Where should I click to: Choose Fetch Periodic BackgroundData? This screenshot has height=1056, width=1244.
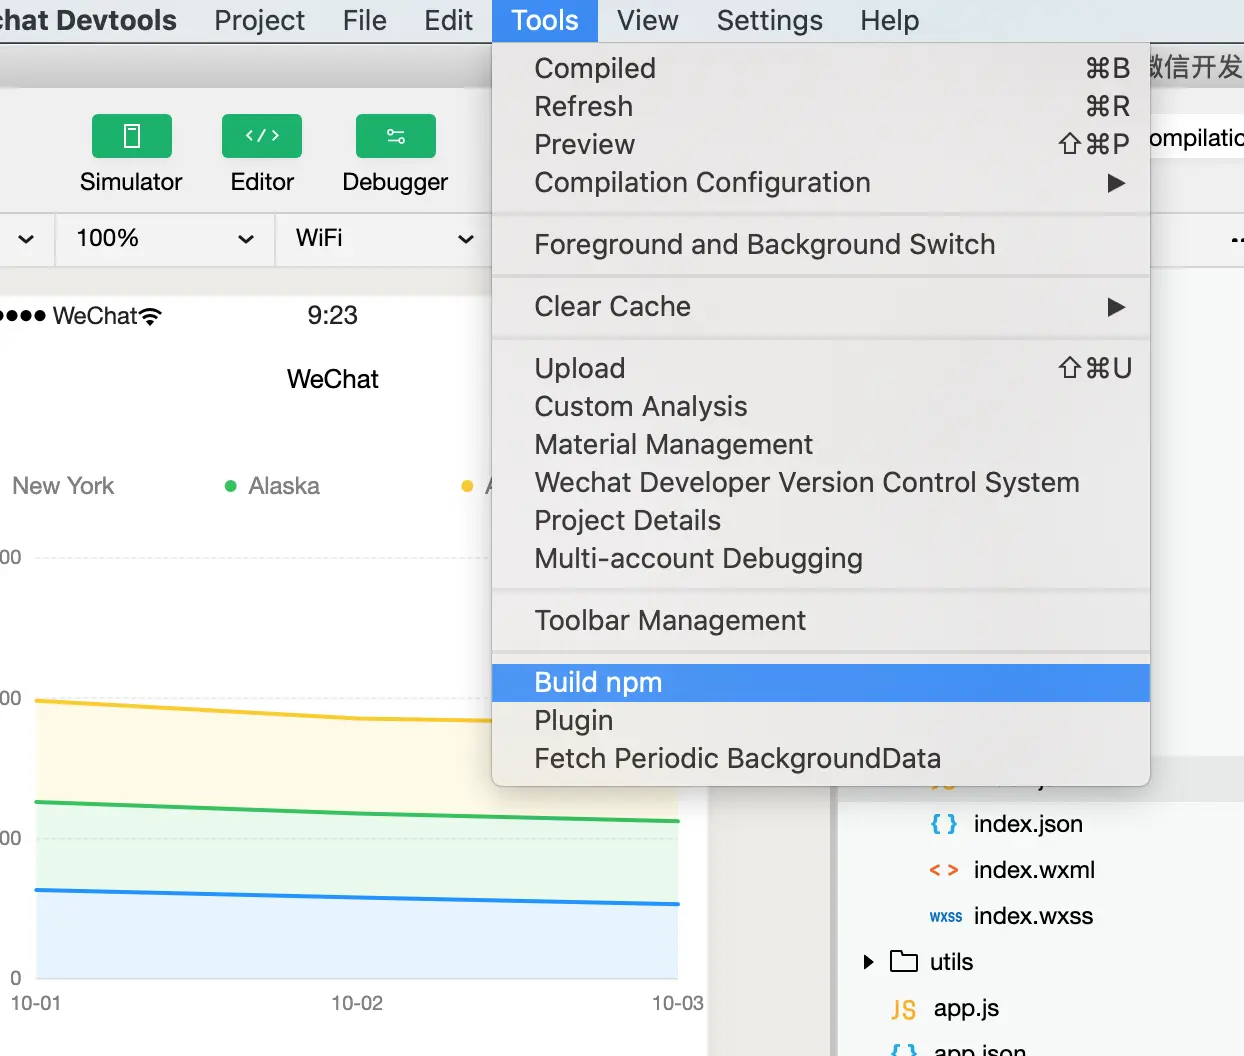pos(821,758)
